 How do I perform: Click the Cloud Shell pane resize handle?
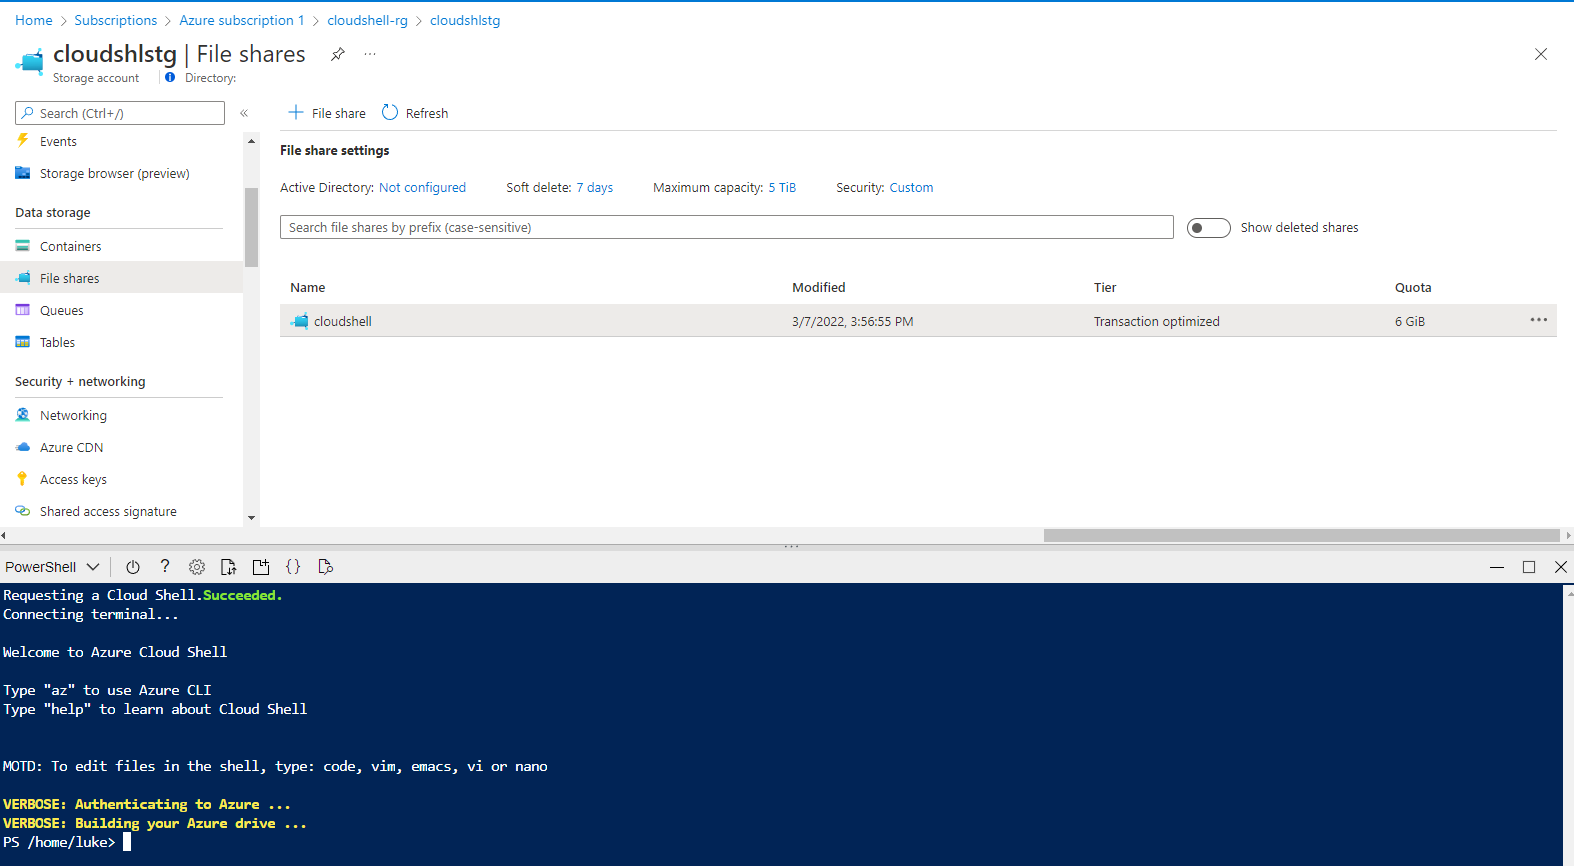(x=791, y=546)
